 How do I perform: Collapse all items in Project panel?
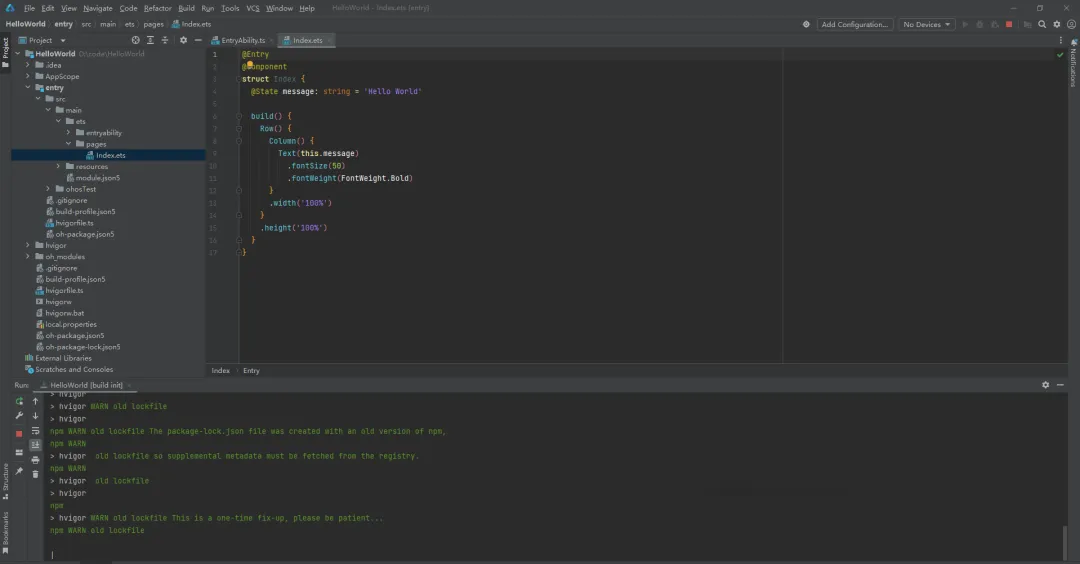[x=165, y=41]
